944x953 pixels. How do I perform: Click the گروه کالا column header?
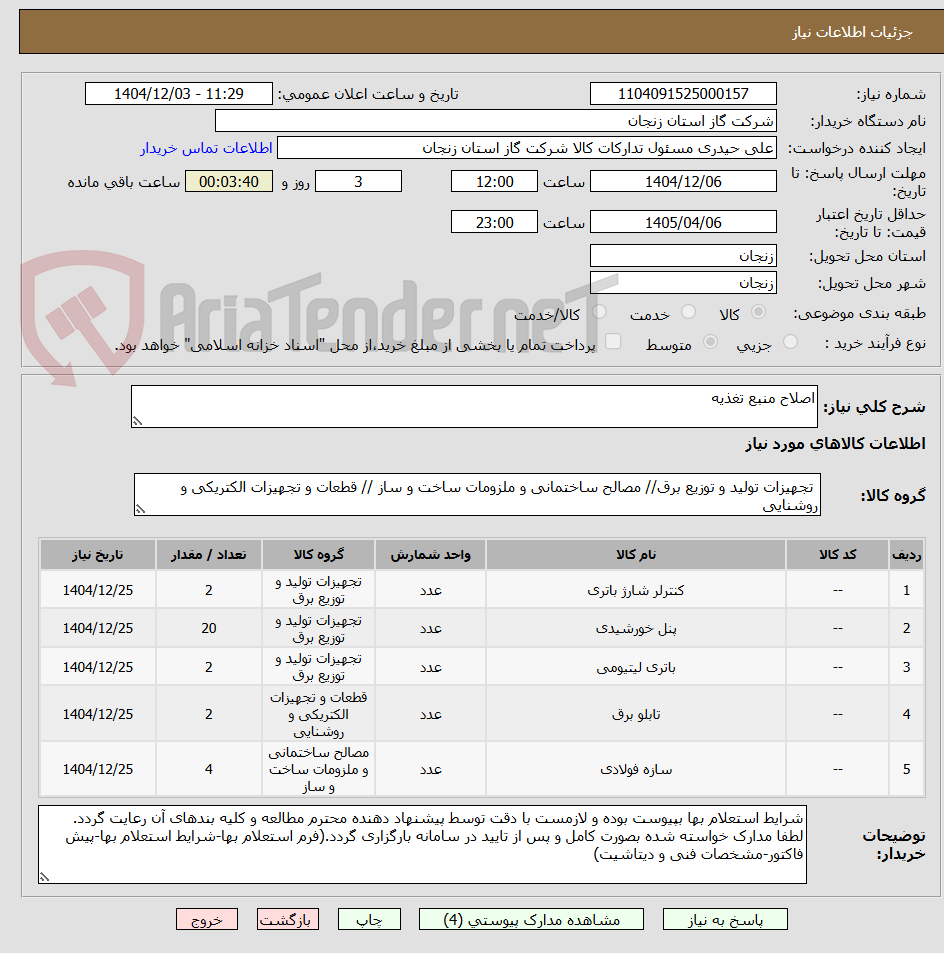319,554
